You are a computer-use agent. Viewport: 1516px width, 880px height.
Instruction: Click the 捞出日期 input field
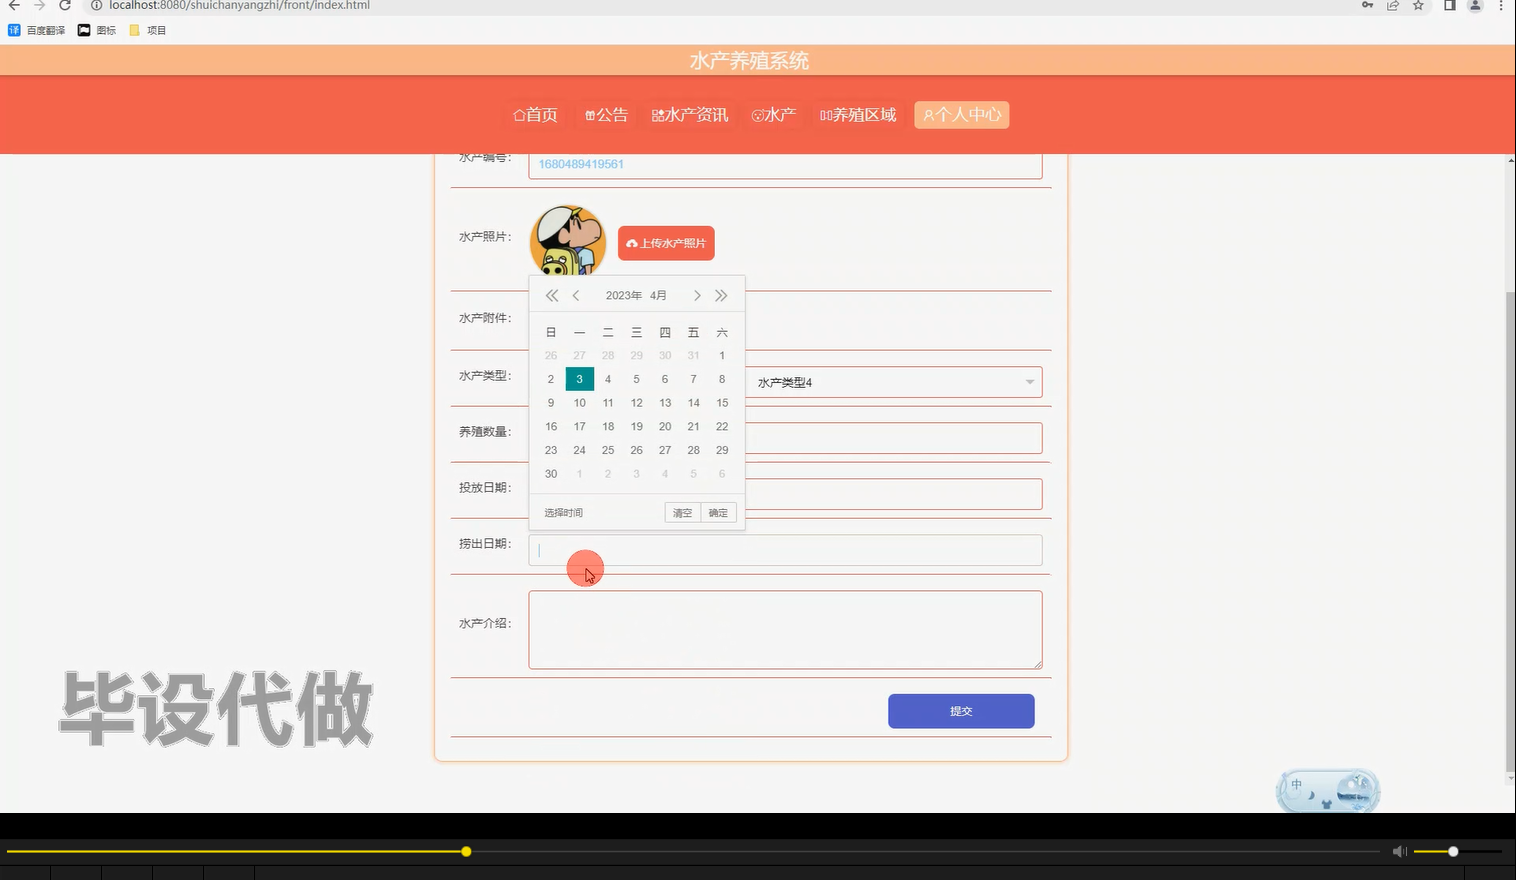[784, 549]
